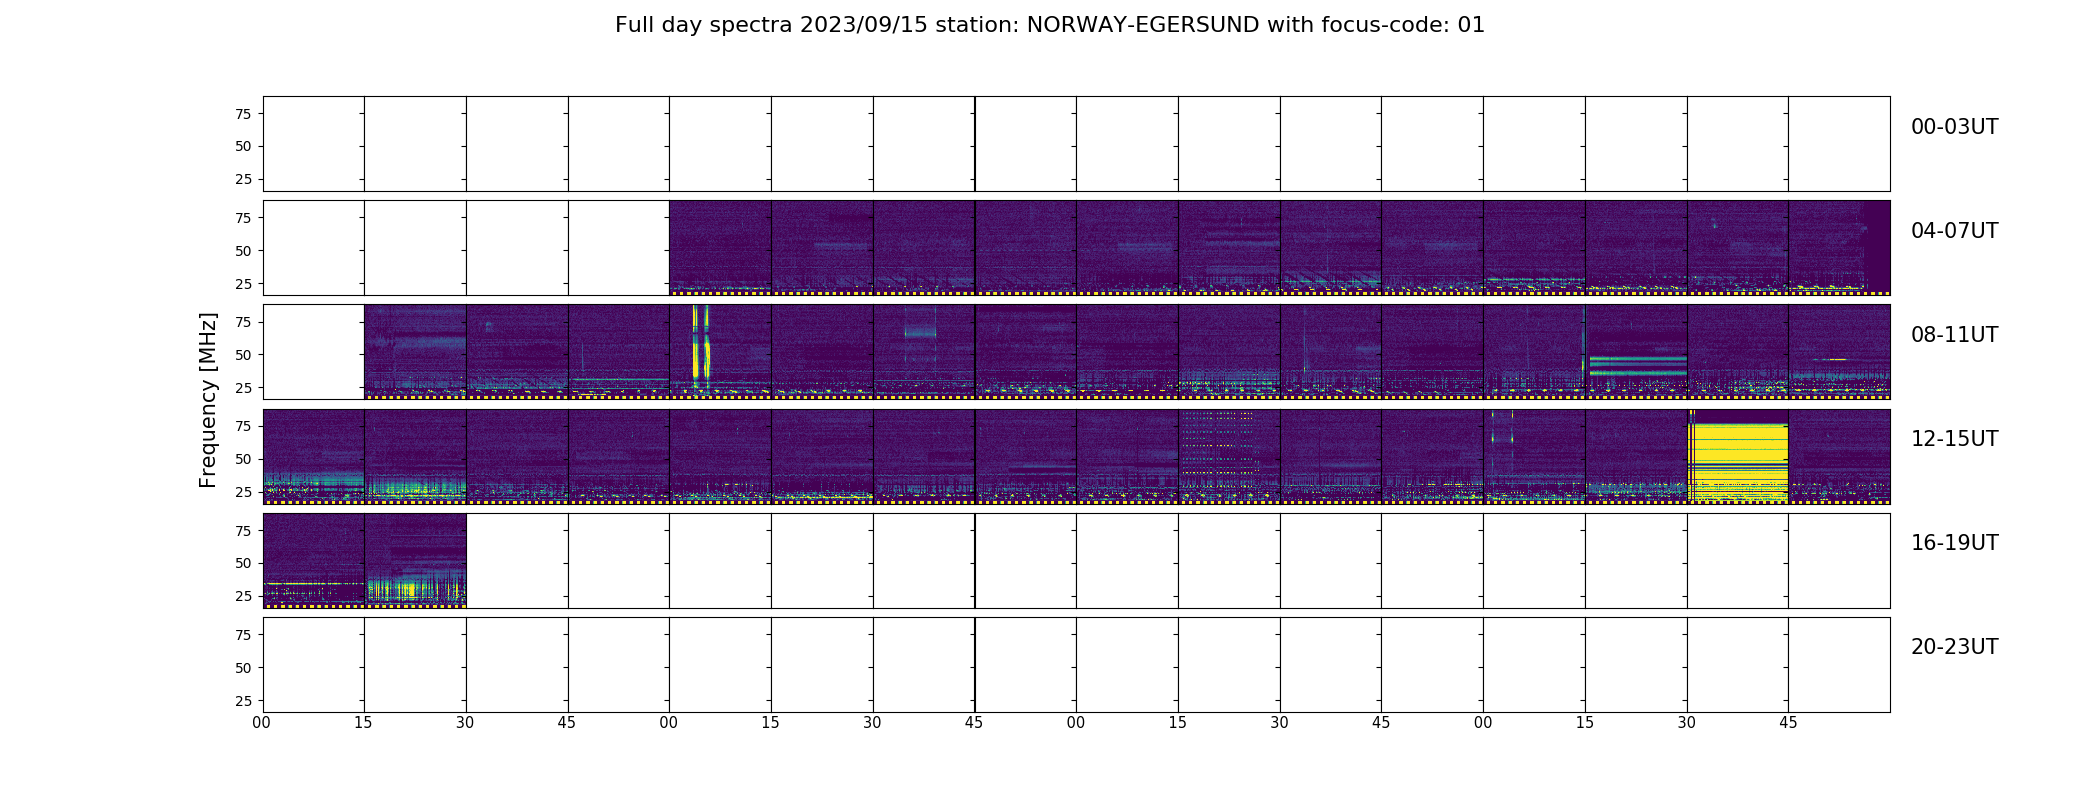The width and height of the screenshot is (2100, 800).
Task: Click the dark solid strip ending the 04-07UT row
Action: (x=1876, y=247)
